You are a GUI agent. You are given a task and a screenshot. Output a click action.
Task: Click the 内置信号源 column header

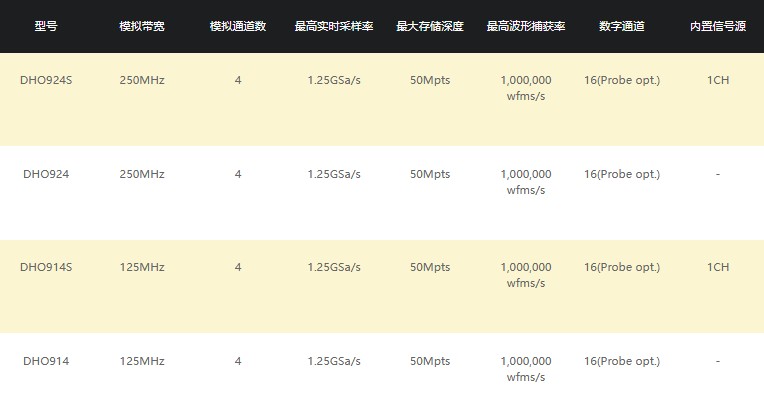click(718, 26)
